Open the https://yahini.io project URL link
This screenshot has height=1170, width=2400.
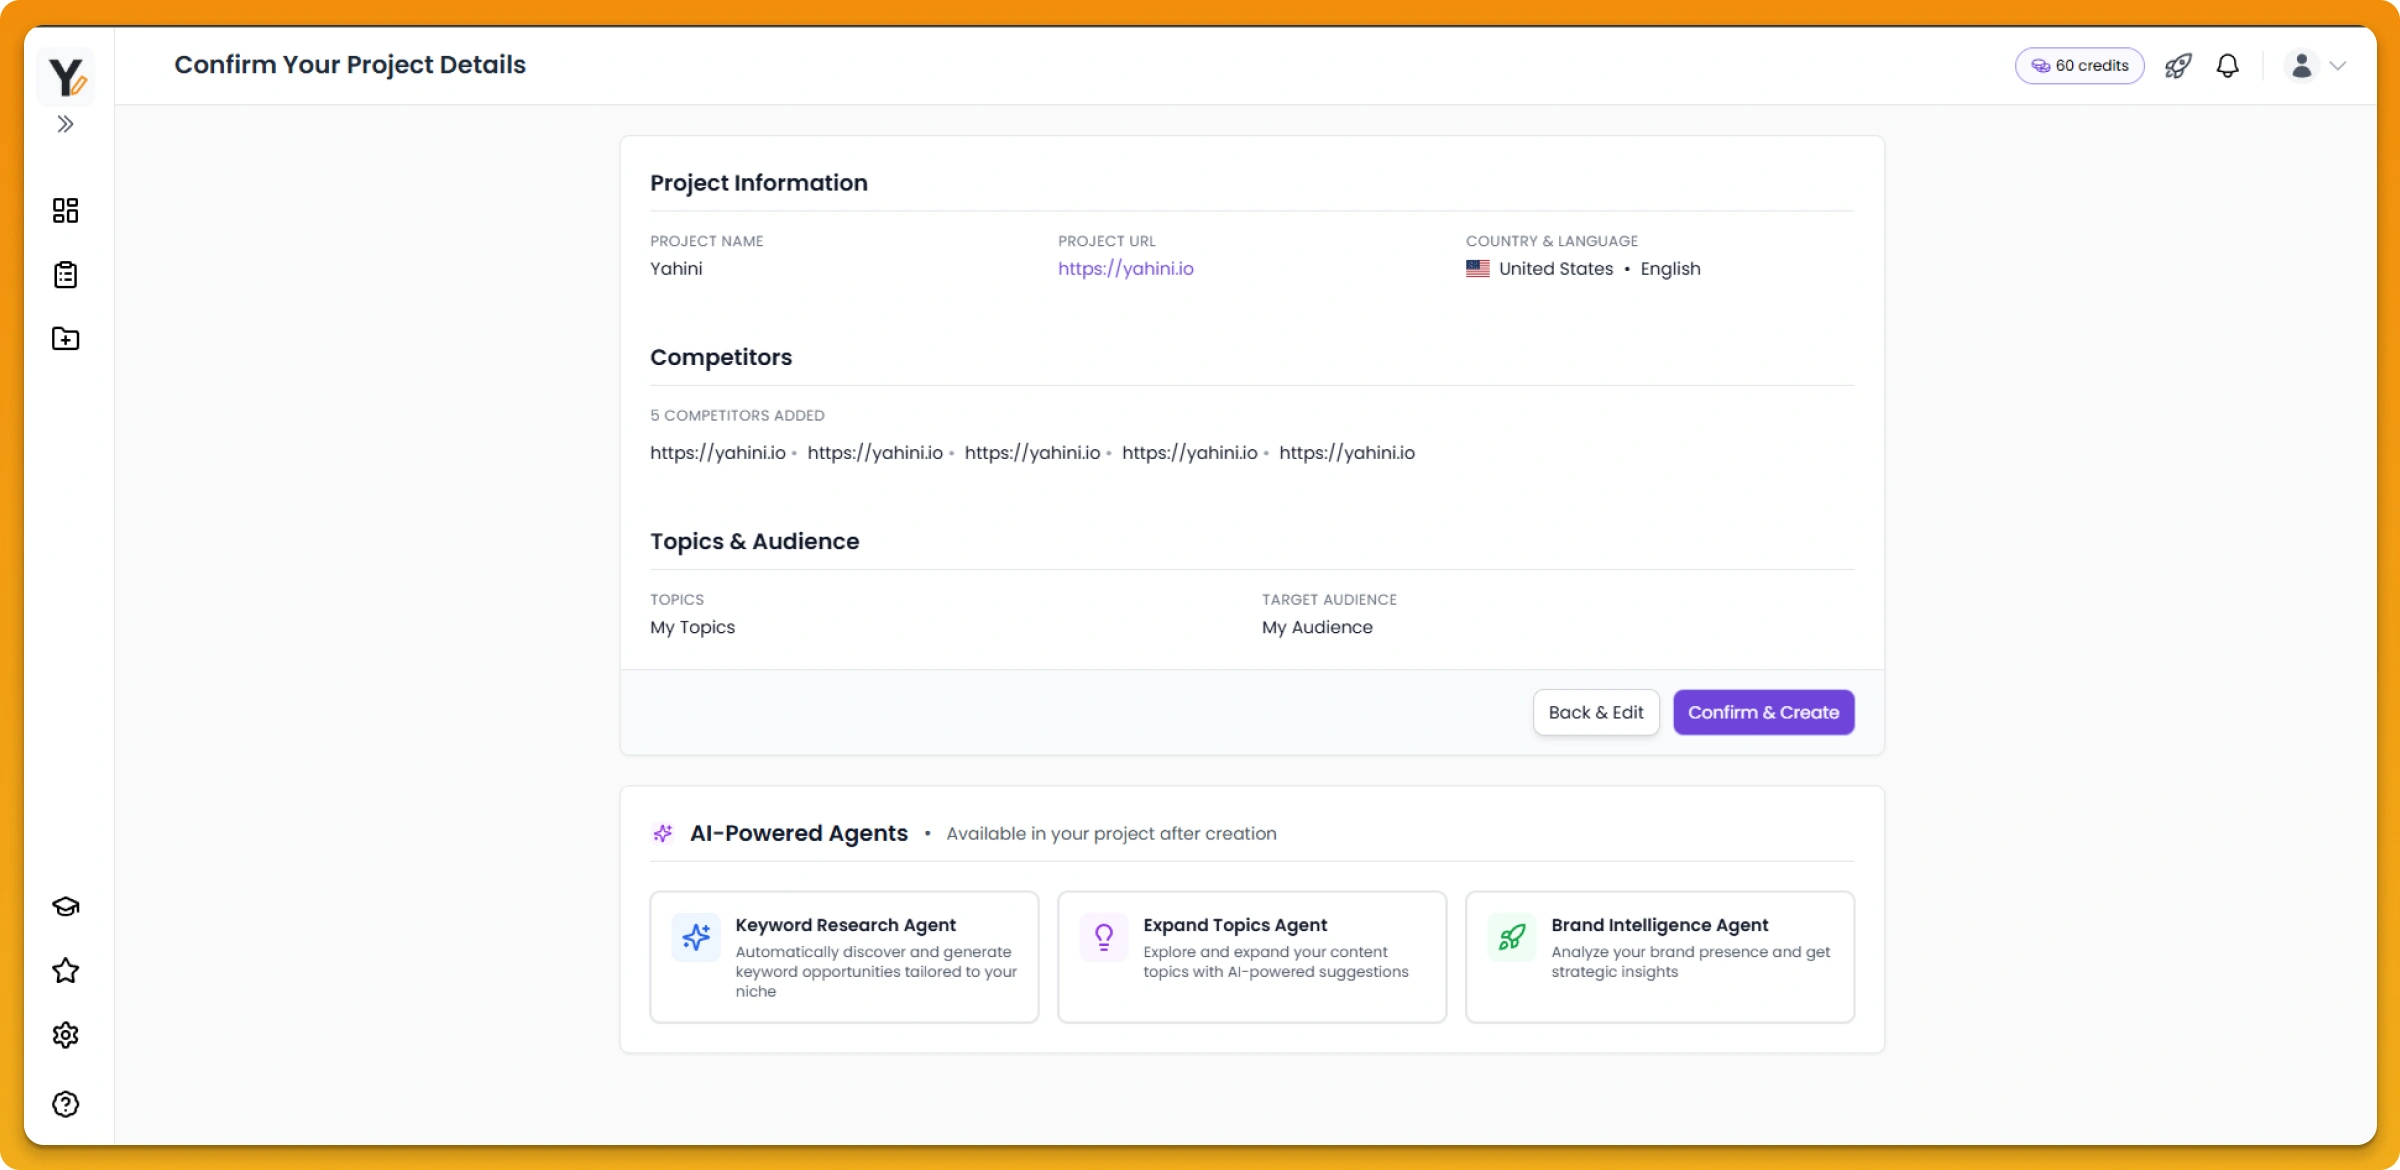click(1125, 269)
